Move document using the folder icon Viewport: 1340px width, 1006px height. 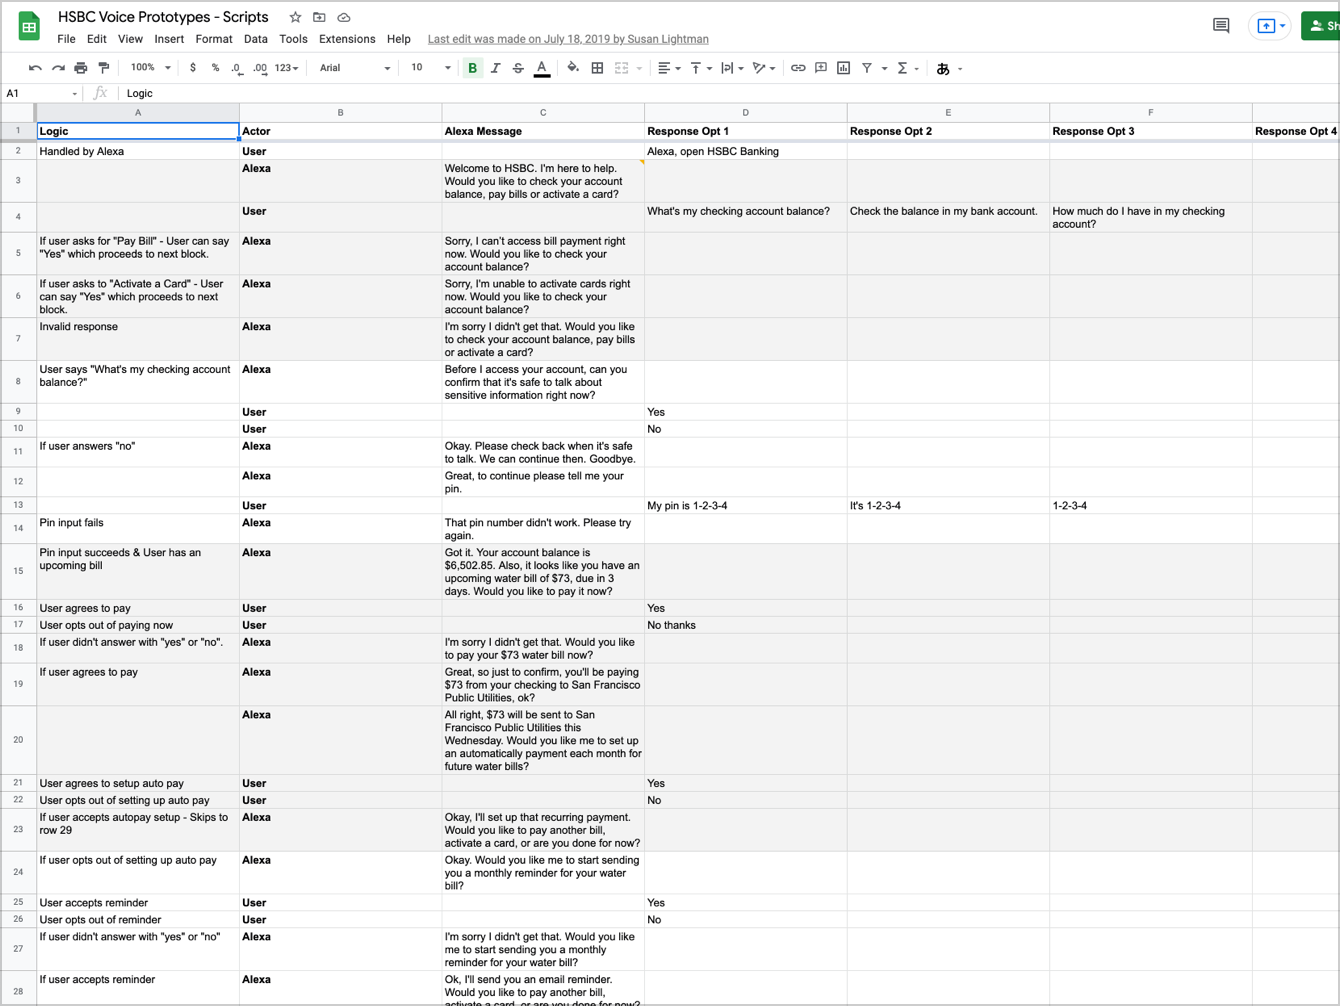point(319,17)
